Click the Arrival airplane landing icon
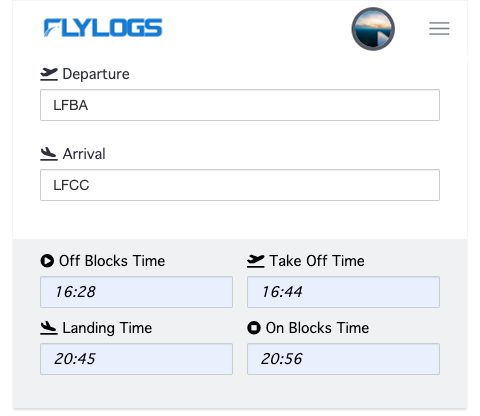 tap(49, 154)
